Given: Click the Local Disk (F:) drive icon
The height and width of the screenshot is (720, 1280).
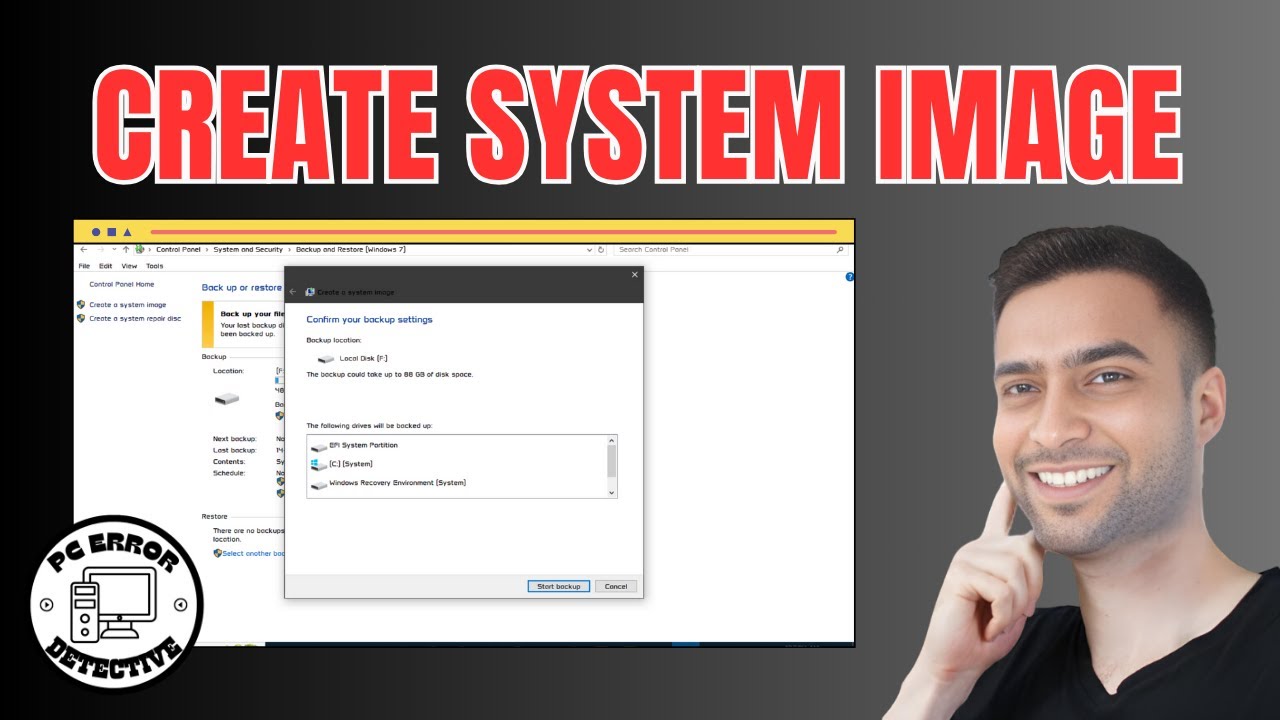Looking at the screenshot, I should click(x=326, y=358).
